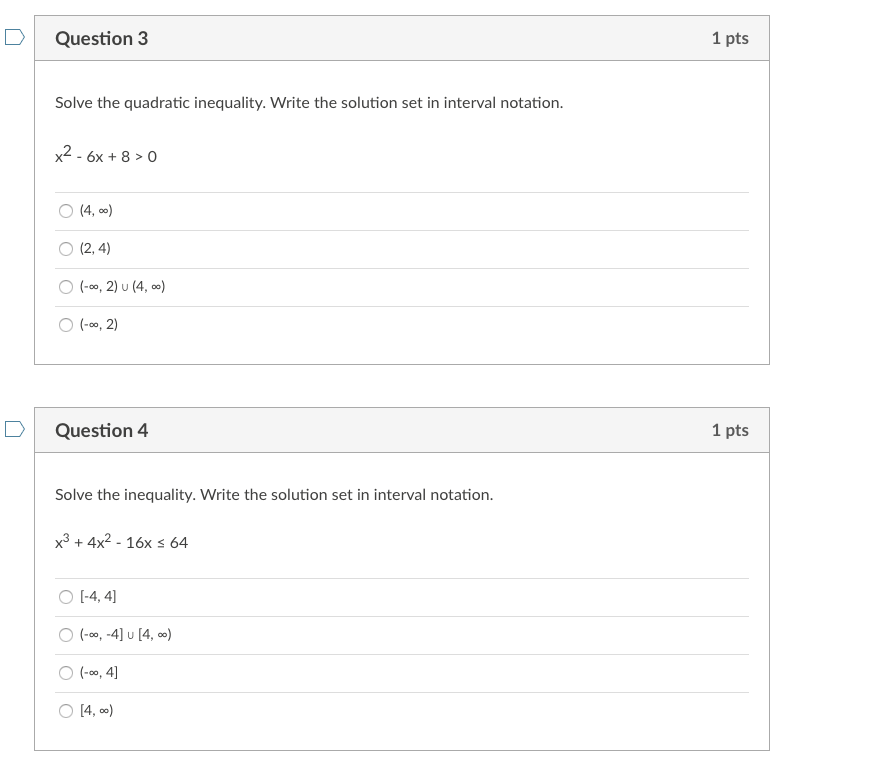Click Question 4's 1 pts label

(730, 431)
